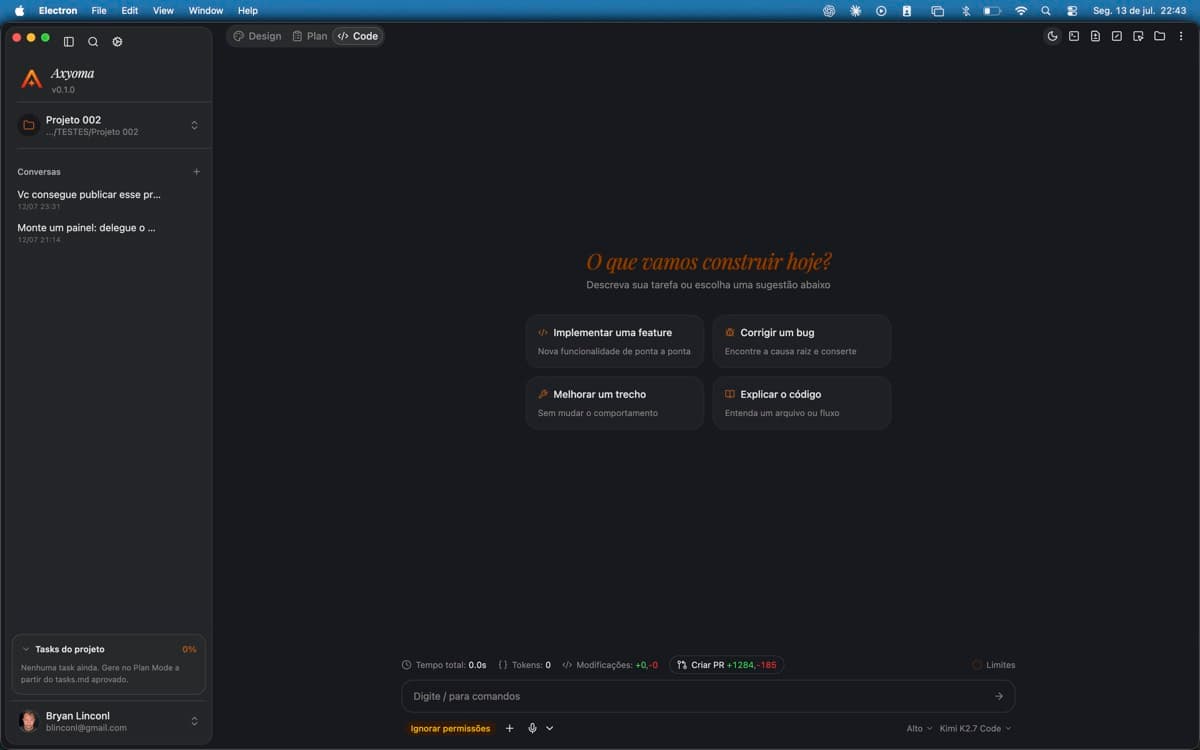Click the Tokens braces indicator
This screenshot has height=750, width=1200.
click(x=524, y=665)
